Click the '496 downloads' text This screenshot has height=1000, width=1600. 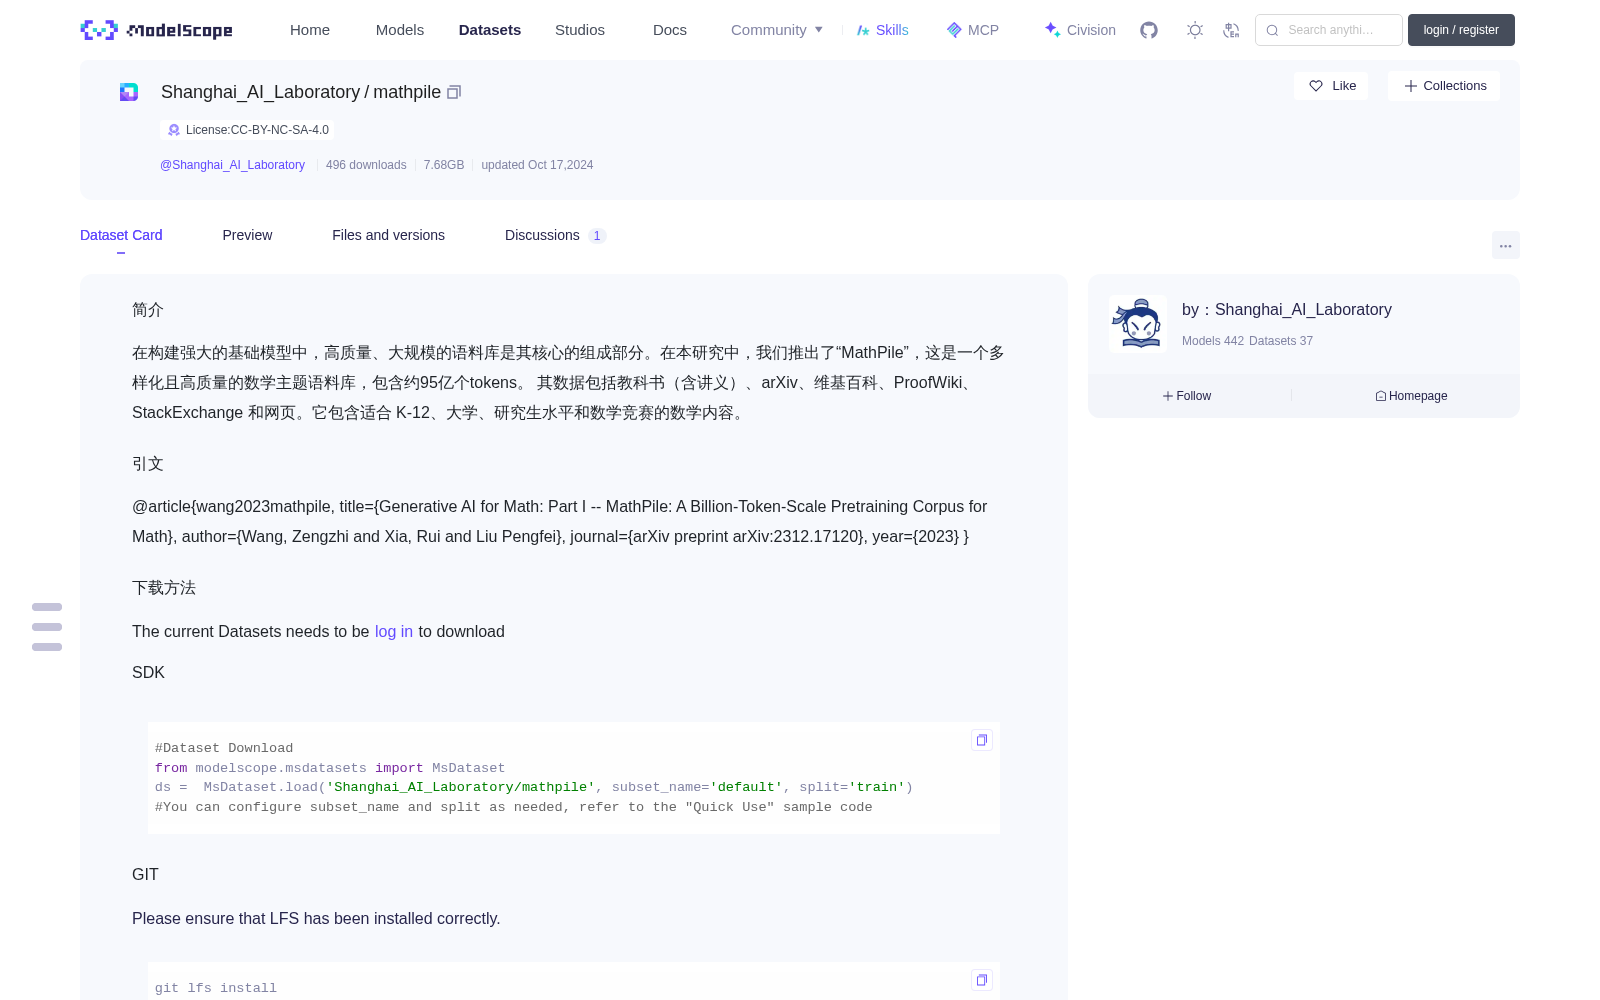(366, 165)
